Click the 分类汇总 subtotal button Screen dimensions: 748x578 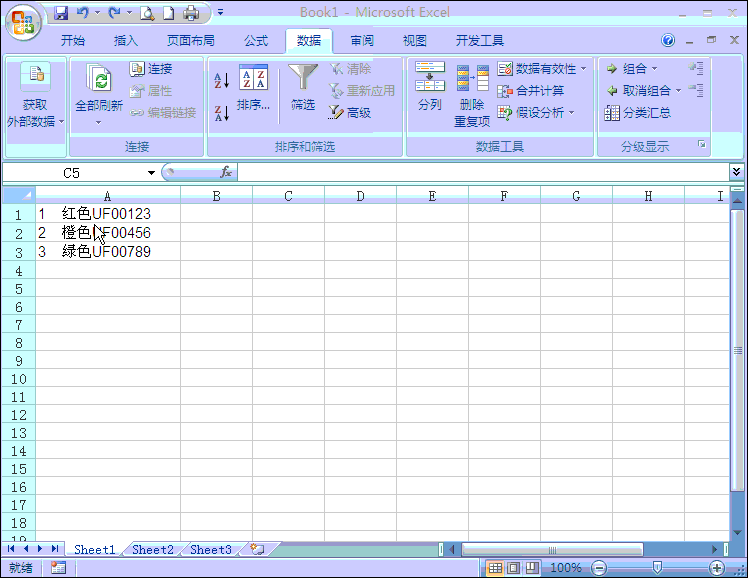click(638, 113)
